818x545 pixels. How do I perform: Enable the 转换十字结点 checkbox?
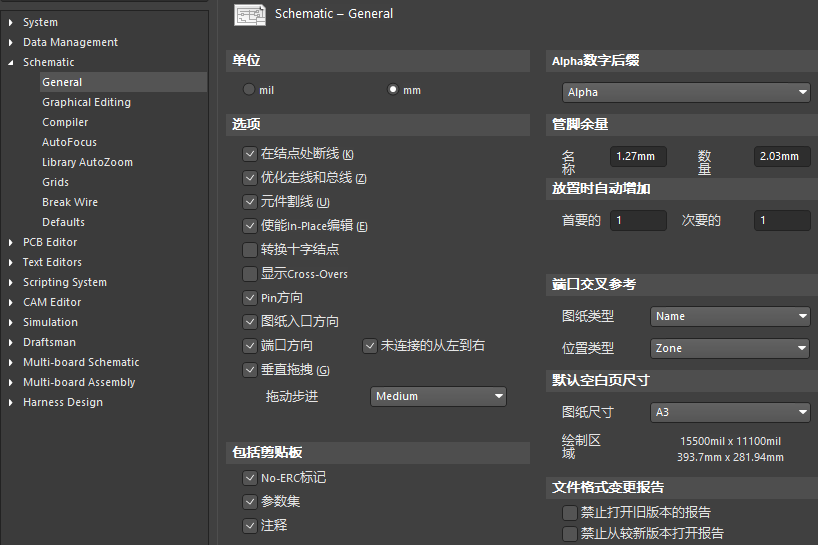coord(250,250)
